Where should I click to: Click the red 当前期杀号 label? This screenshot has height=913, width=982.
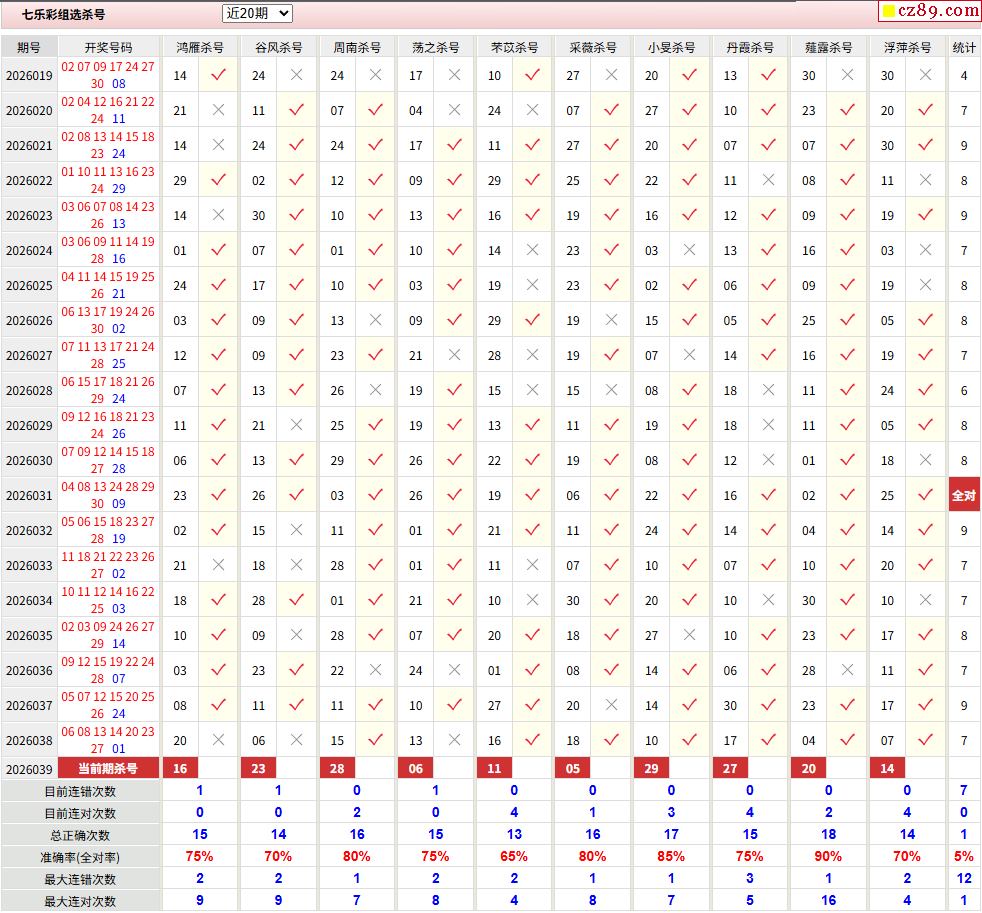click(x=108, y=768)
